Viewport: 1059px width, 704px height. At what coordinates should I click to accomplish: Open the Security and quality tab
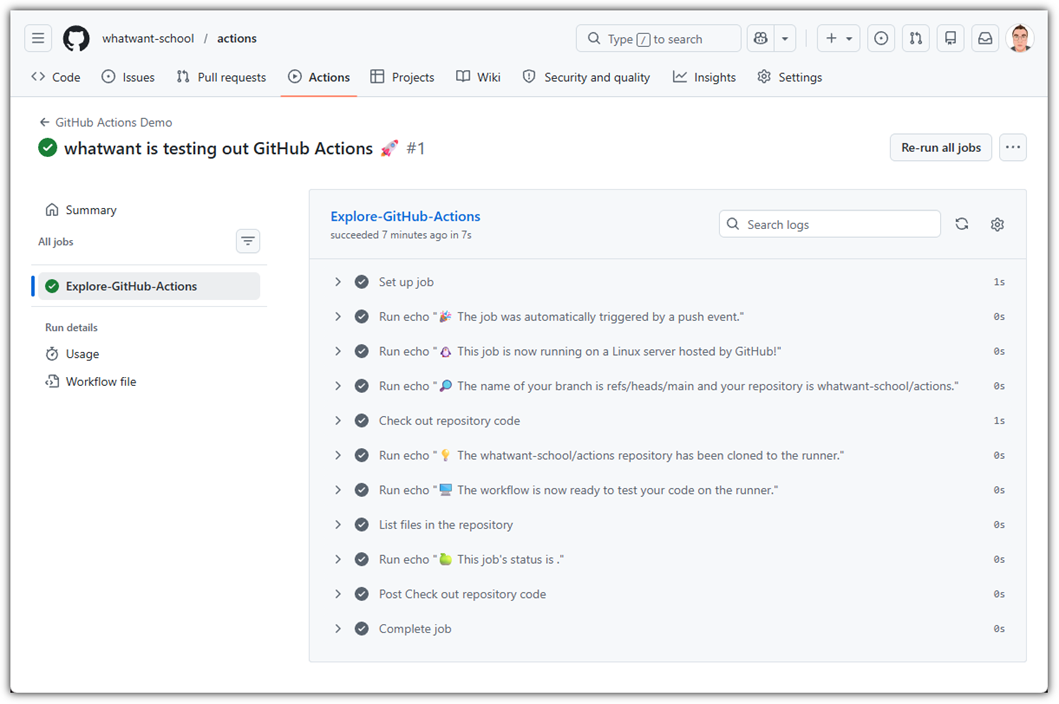[586, 77]
